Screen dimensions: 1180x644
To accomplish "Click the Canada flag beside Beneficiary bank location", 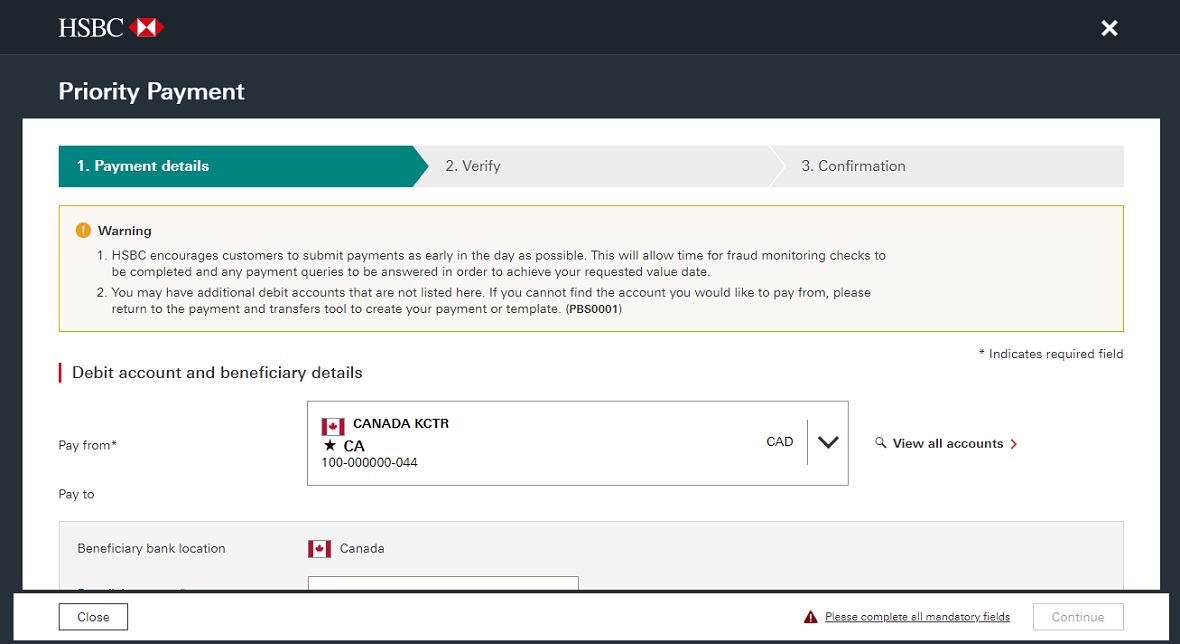I will tap(319, 548).
